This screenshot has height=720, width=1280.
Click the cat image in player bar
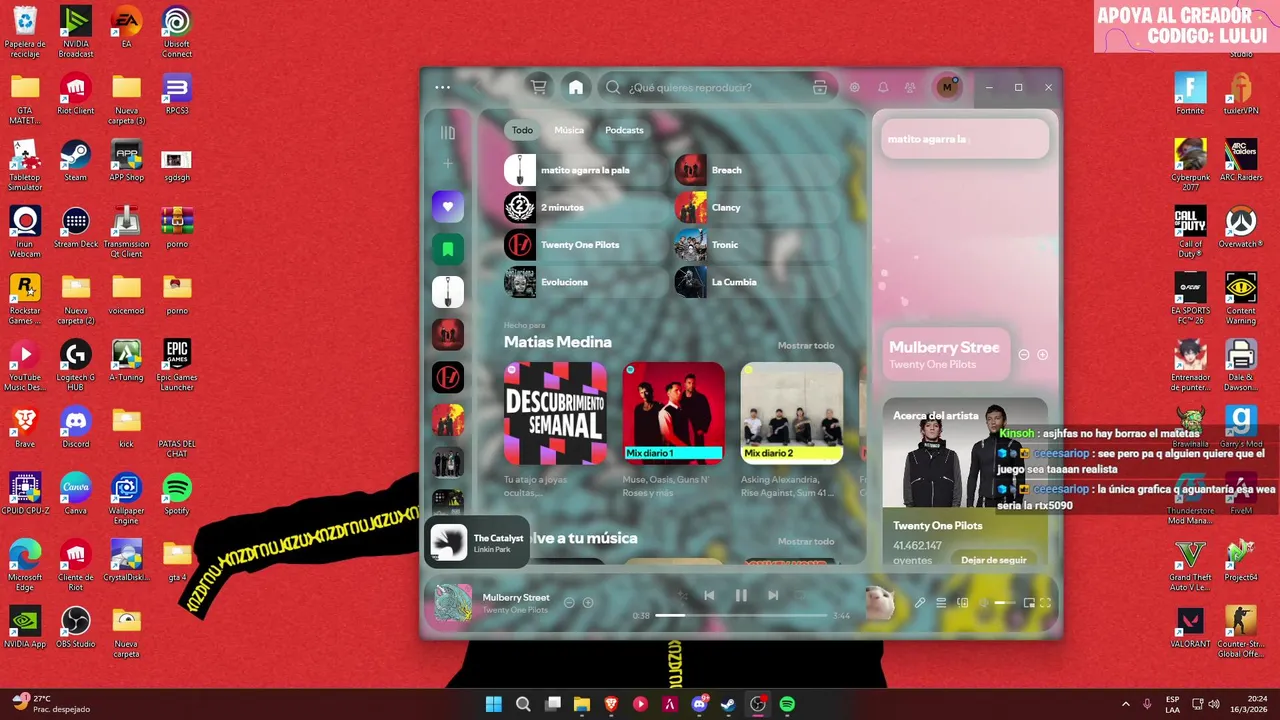coord(880,603)
